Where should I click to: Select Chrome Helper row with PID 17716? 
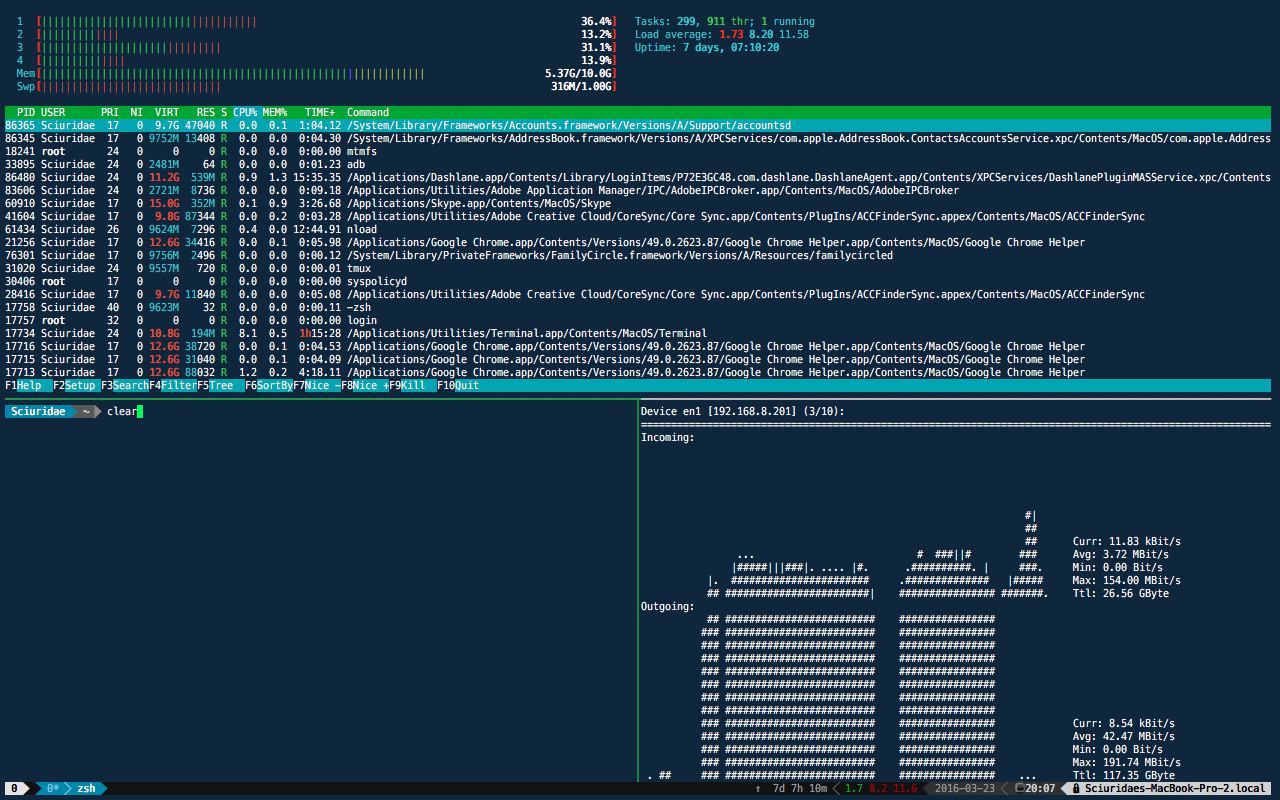click(638, 346)
